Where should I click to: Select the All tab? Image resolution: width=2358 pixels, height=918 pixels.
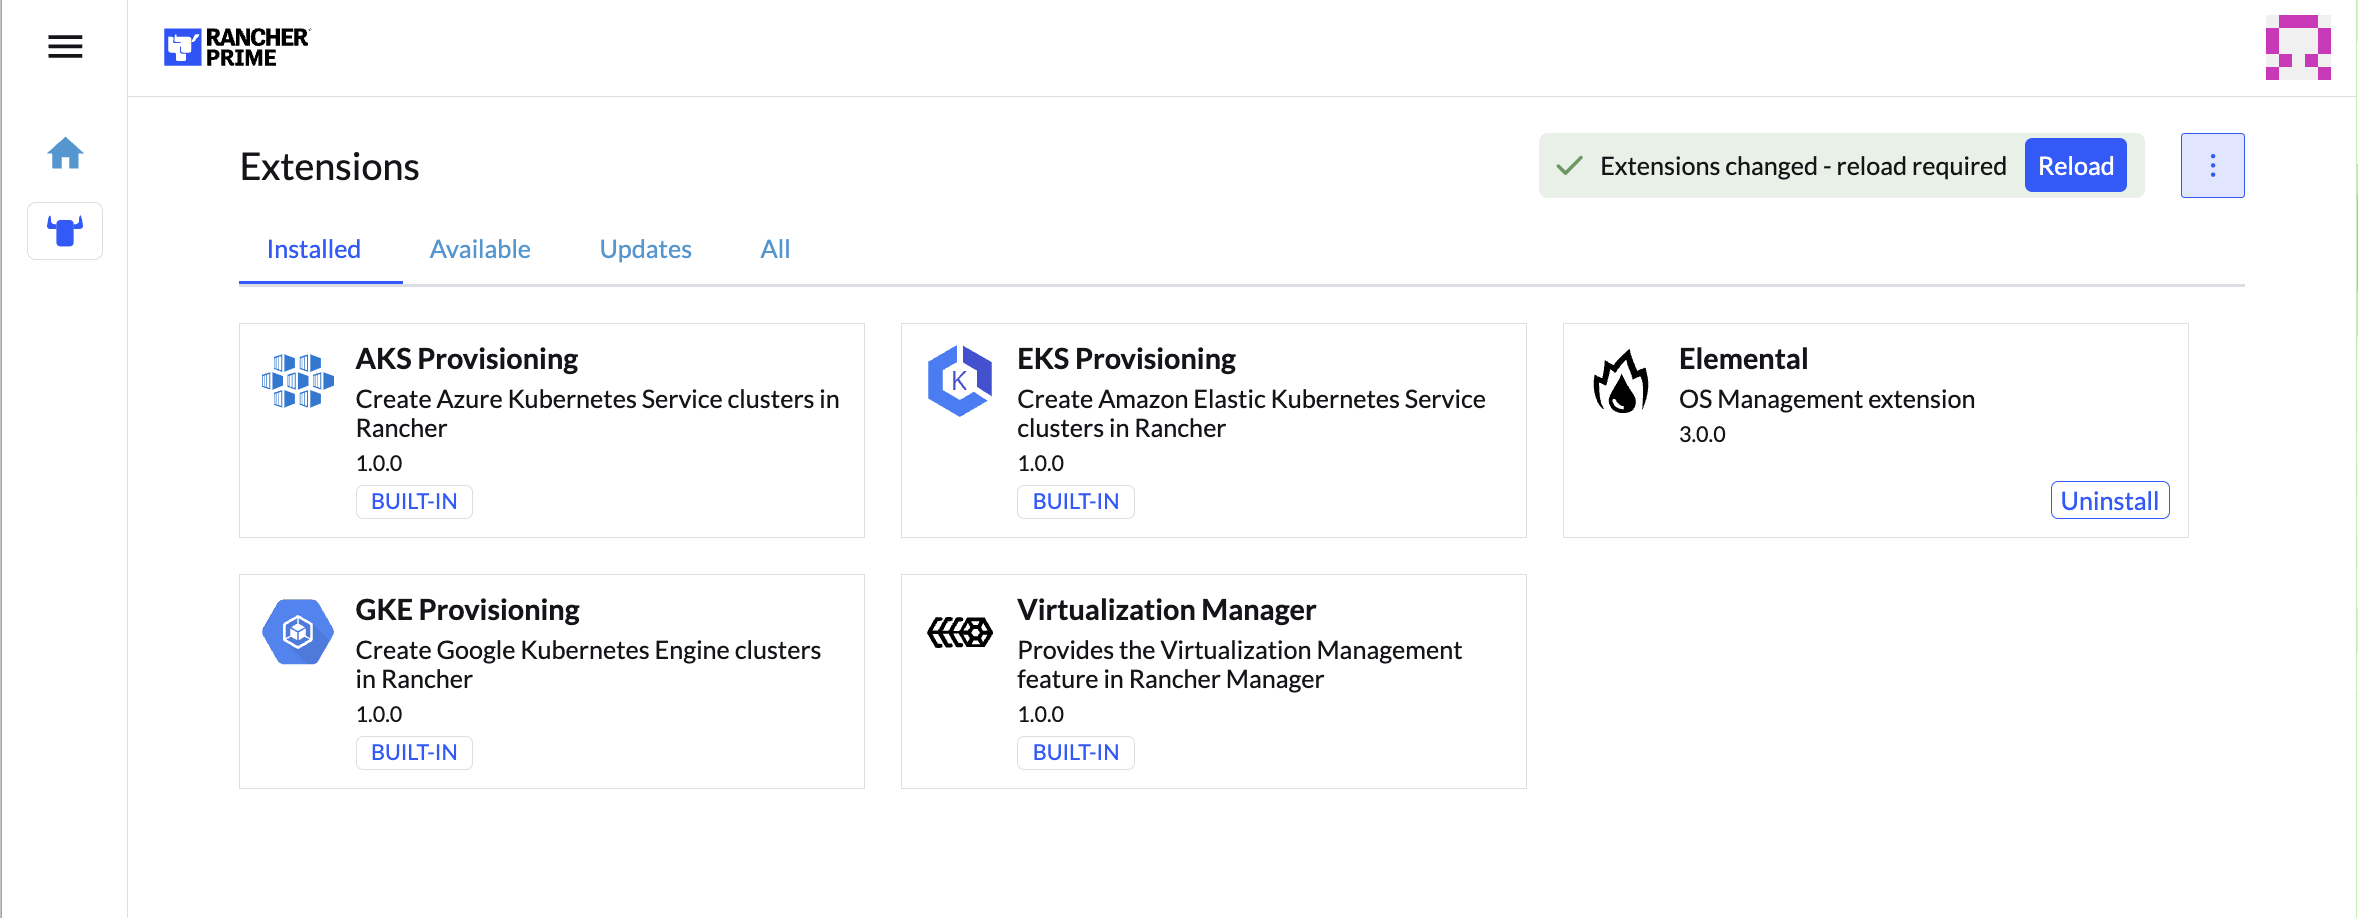pyautogui.click(x=775, y=249)
